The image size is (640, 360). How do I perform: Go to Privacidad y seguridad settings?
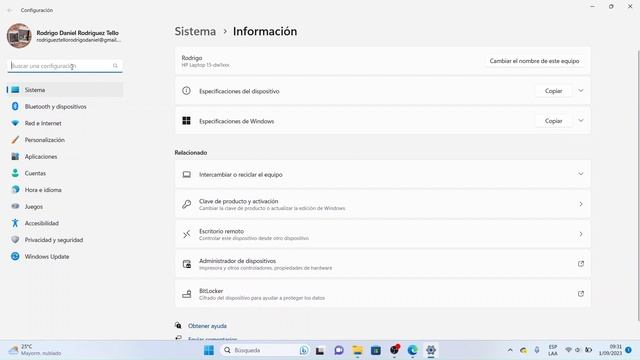click(x=65, y=240)
